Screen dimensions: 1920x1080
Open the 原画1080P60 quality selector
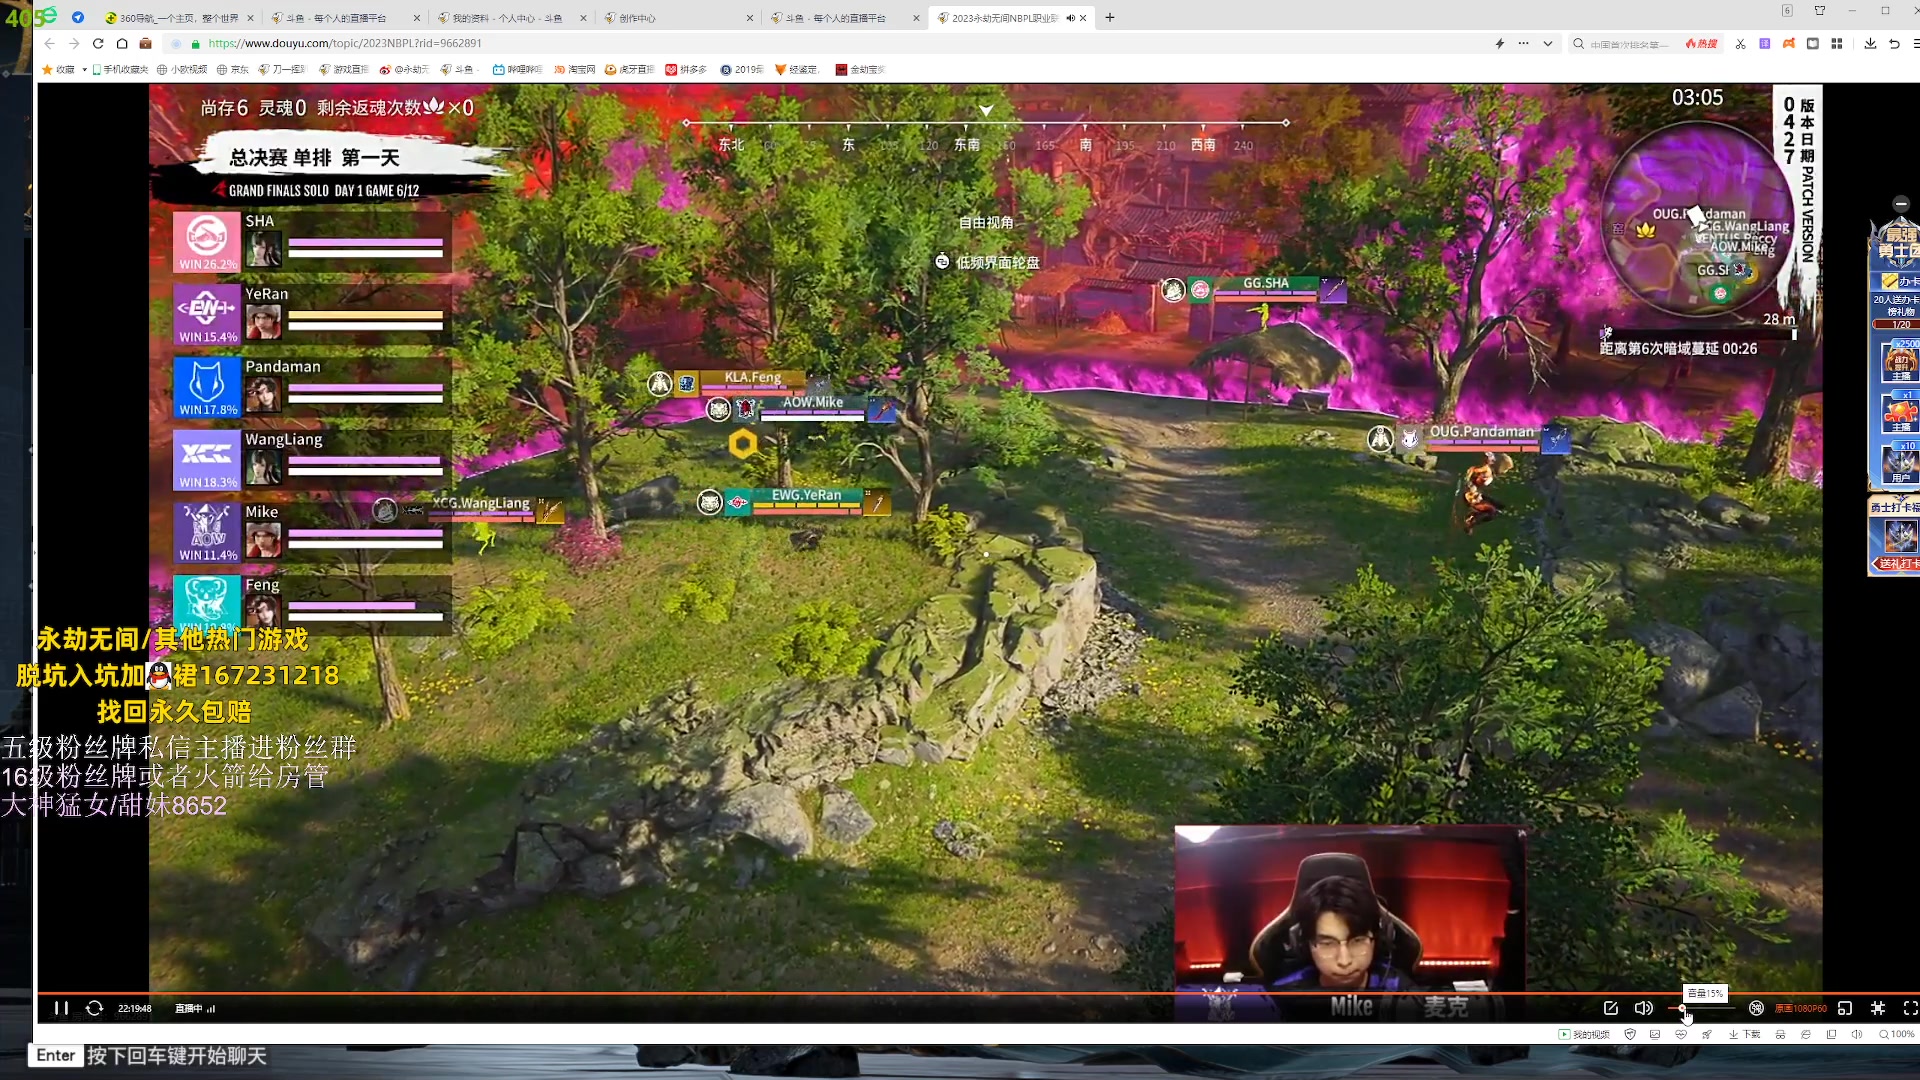1801,1008
